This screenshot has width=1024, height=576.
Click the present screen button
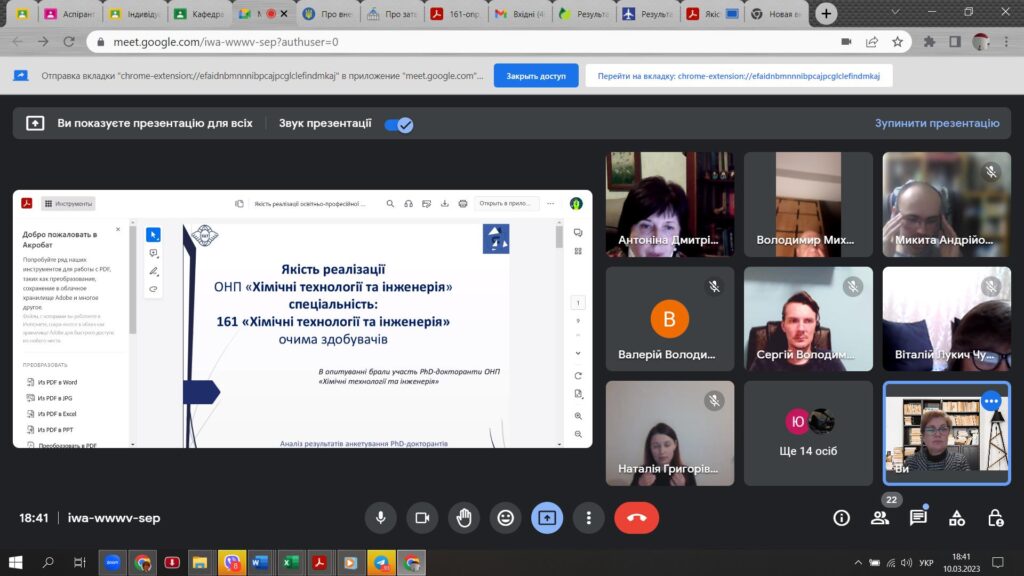point(547,517)
